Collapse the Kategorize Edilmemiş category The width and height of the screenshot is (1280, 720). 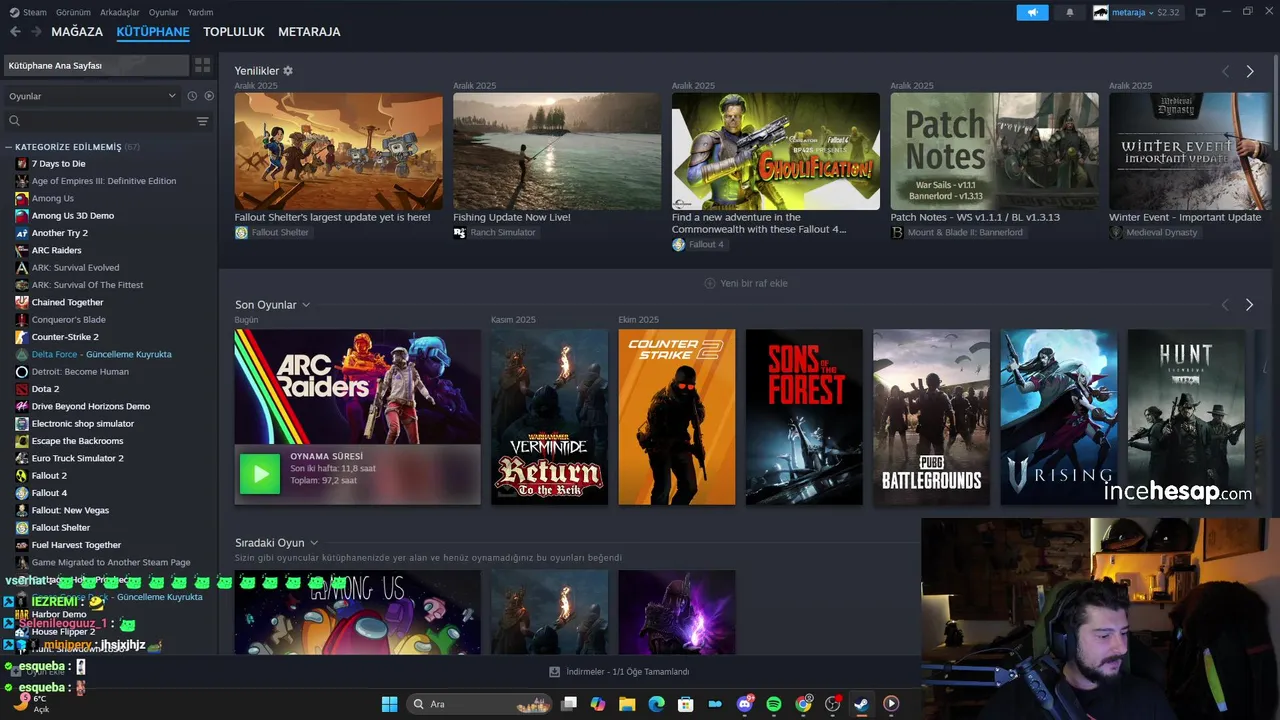coord(9,147)
